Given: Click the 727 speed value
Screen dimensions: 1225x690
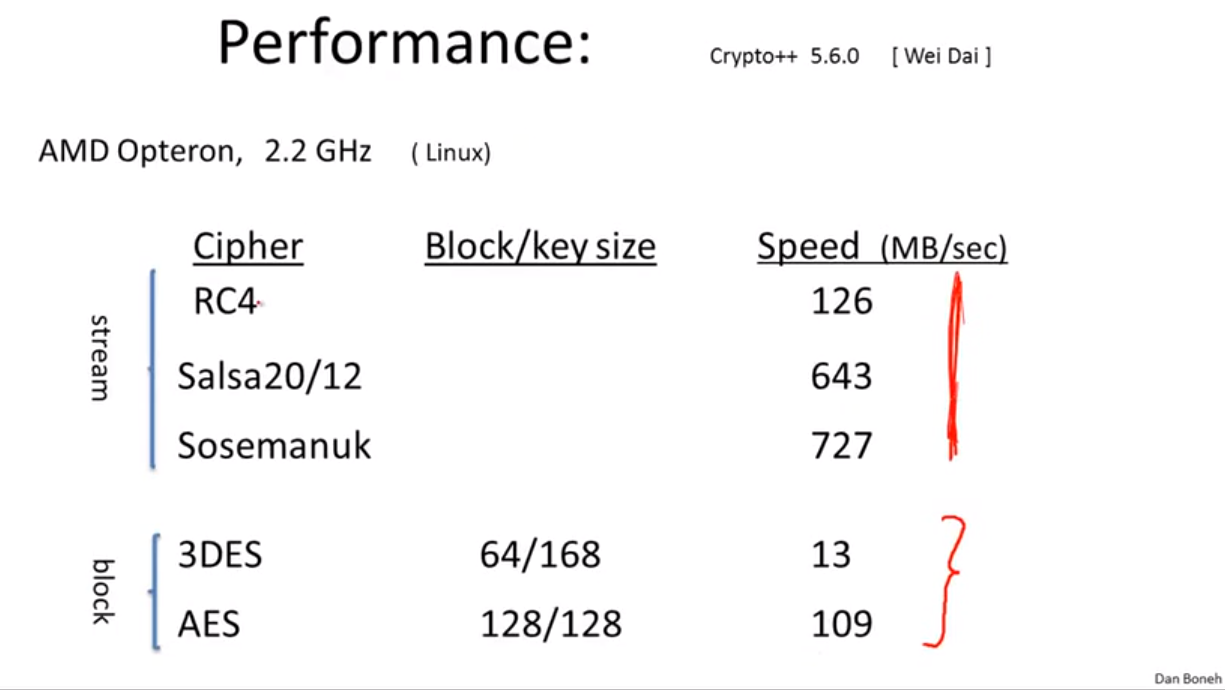Looking at the screenshot, I should (842, 446).
